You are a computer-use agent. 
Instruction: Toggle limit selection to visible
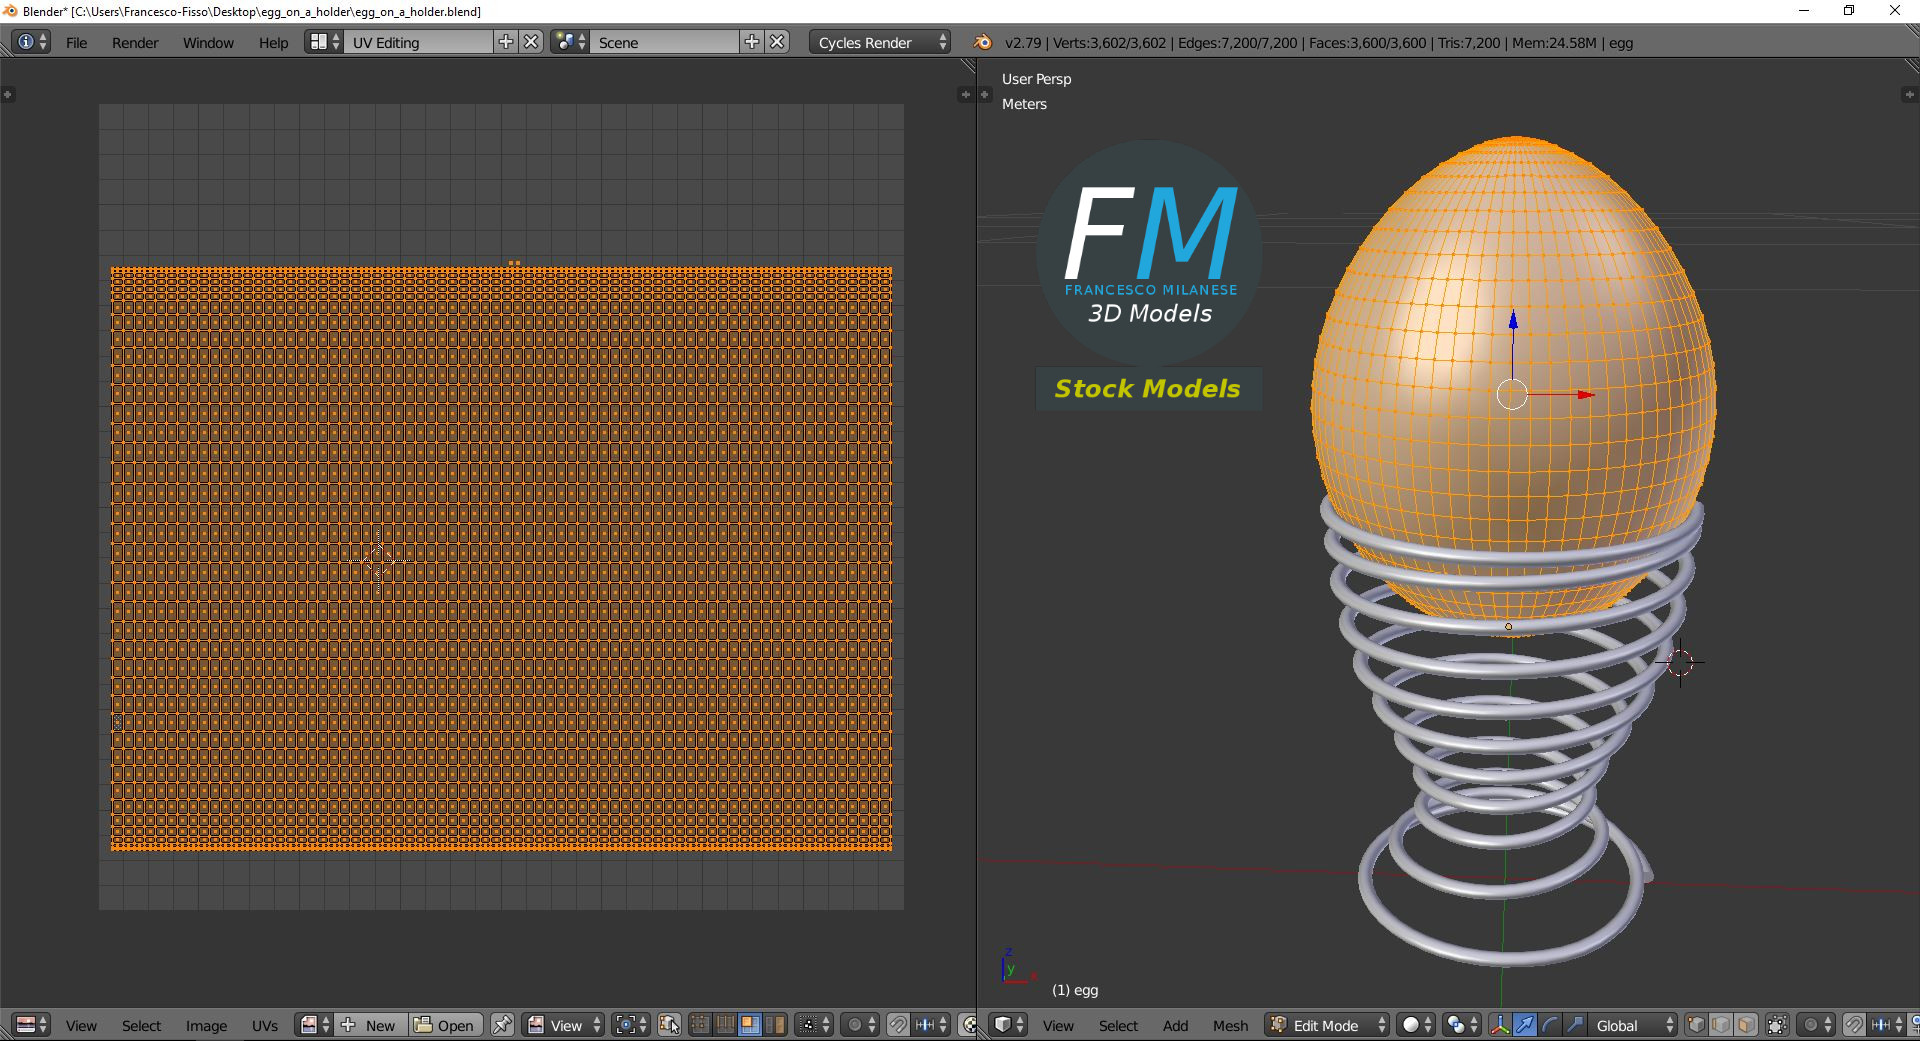click(1777, 1025)
